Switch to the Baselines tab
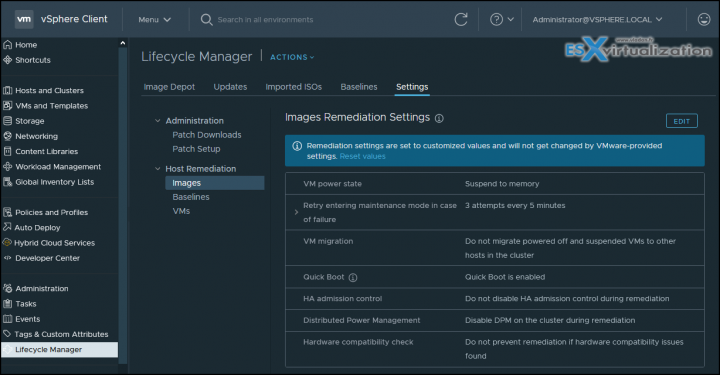This screenshot has height=375, width=720. [x=359, y=87]
